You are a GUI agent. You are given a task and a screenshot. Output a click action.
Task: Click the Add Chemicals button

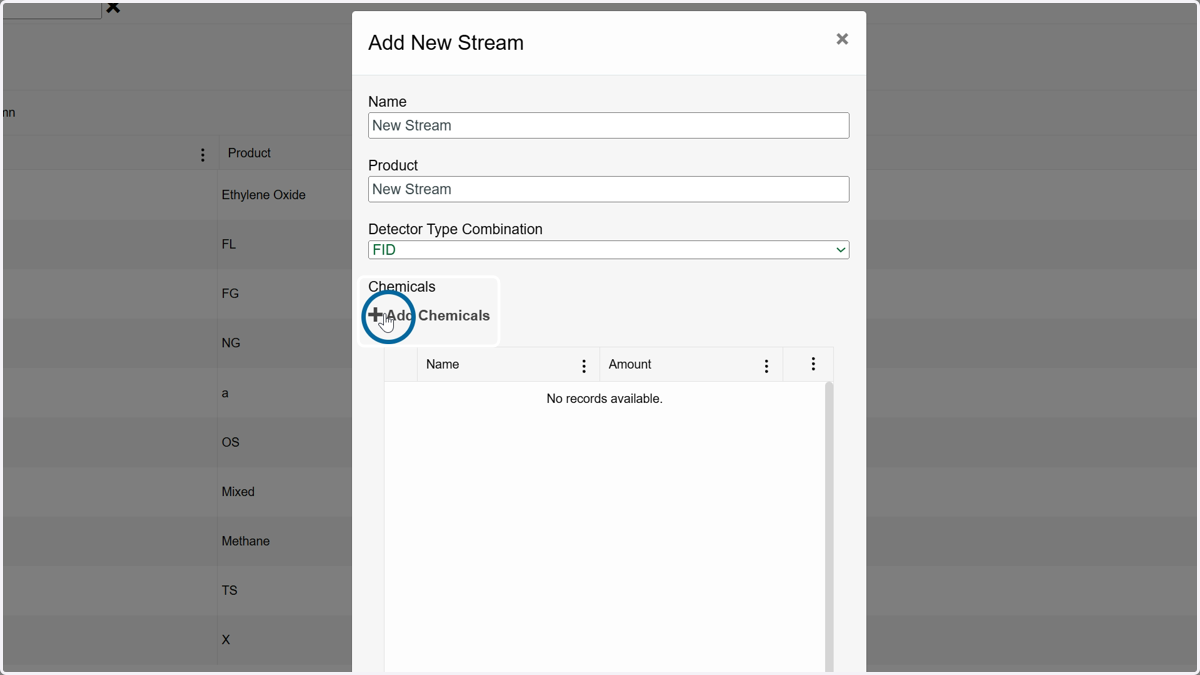429,315
